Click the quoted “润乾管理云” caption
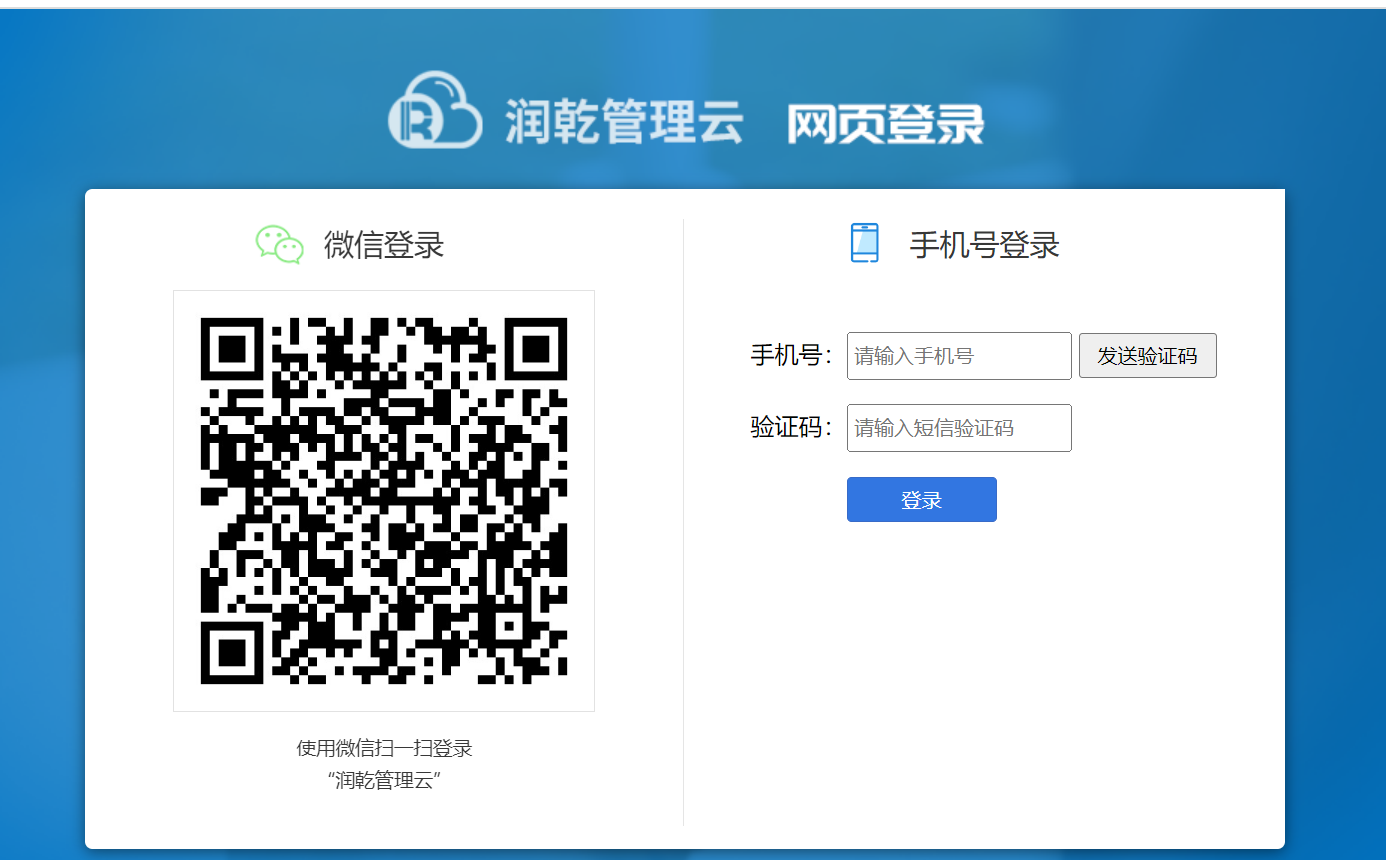The image size is (1386, 860). click(384, 781)
